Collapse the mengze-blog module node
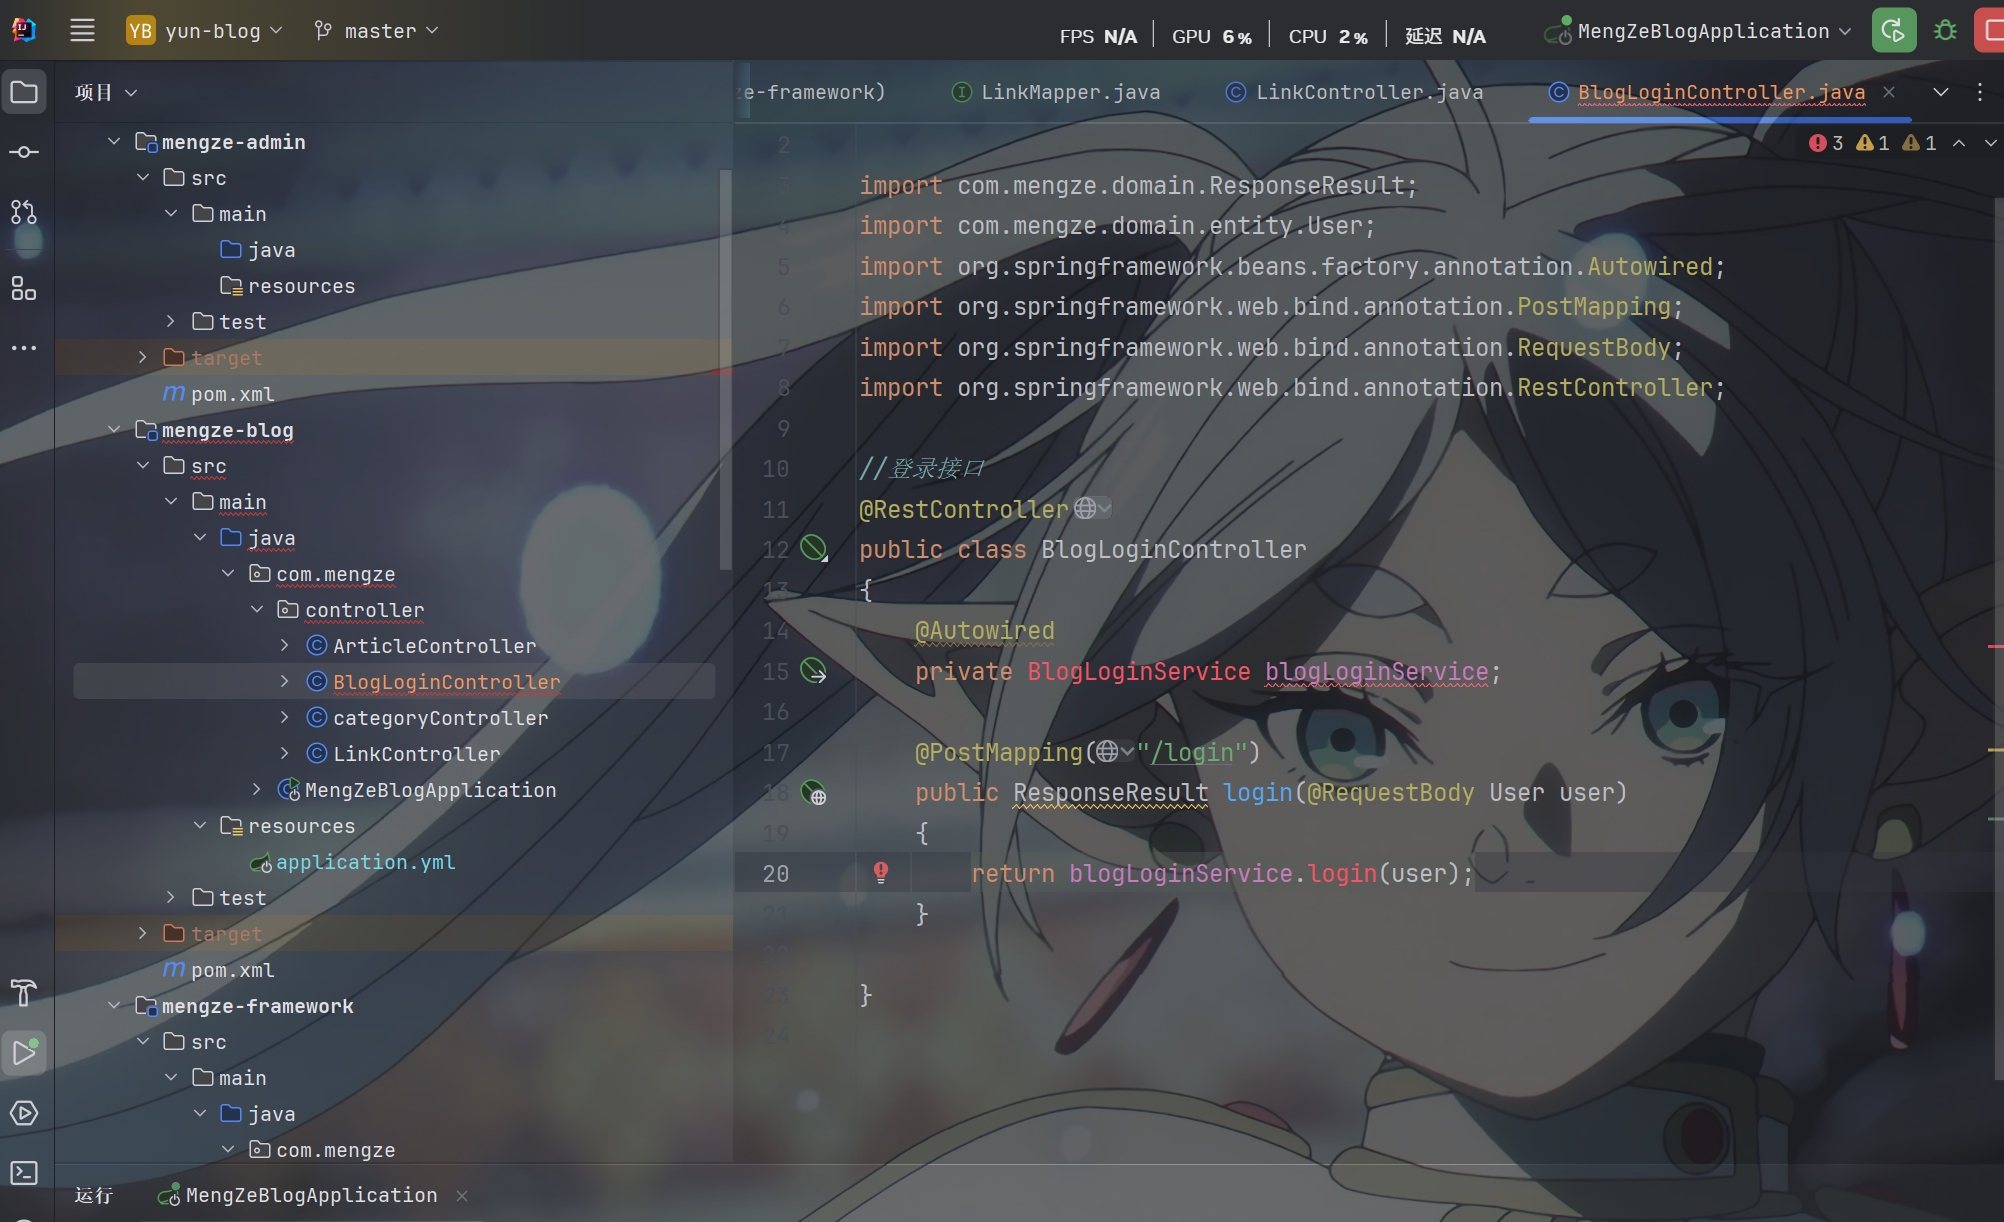This screenshot has width=2004, height=1222. pyautogui.click(x=114, y=430)
